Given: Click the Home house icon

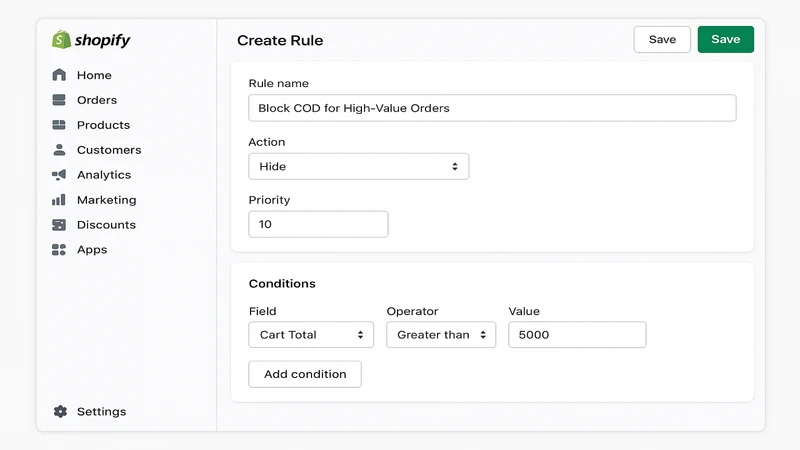Looking at the screenshot, I should pos(59,75).
